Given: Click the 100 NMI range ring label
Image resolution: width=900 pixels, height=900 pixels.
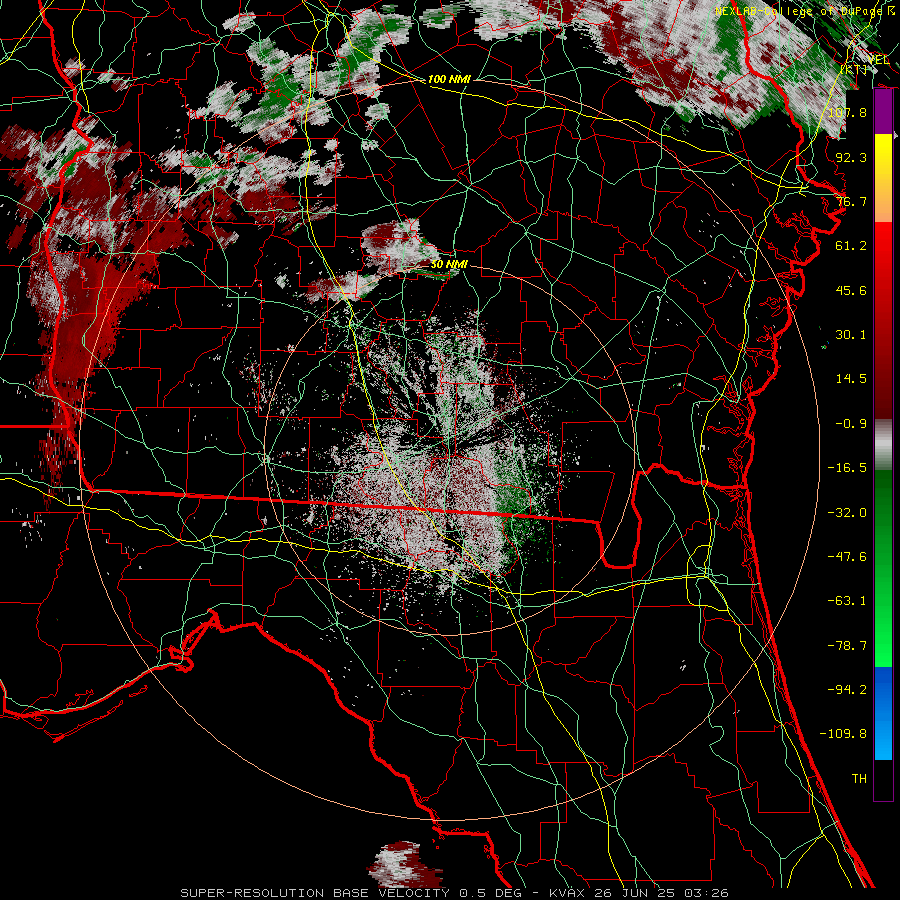Looking at the screenshot, I should coord(449,79).
